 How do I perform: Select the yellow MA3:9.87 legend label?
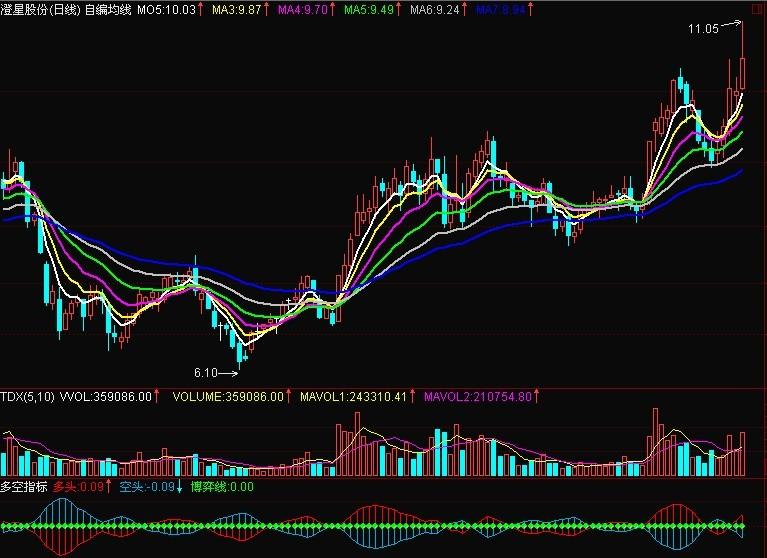(x=237, y=10)
